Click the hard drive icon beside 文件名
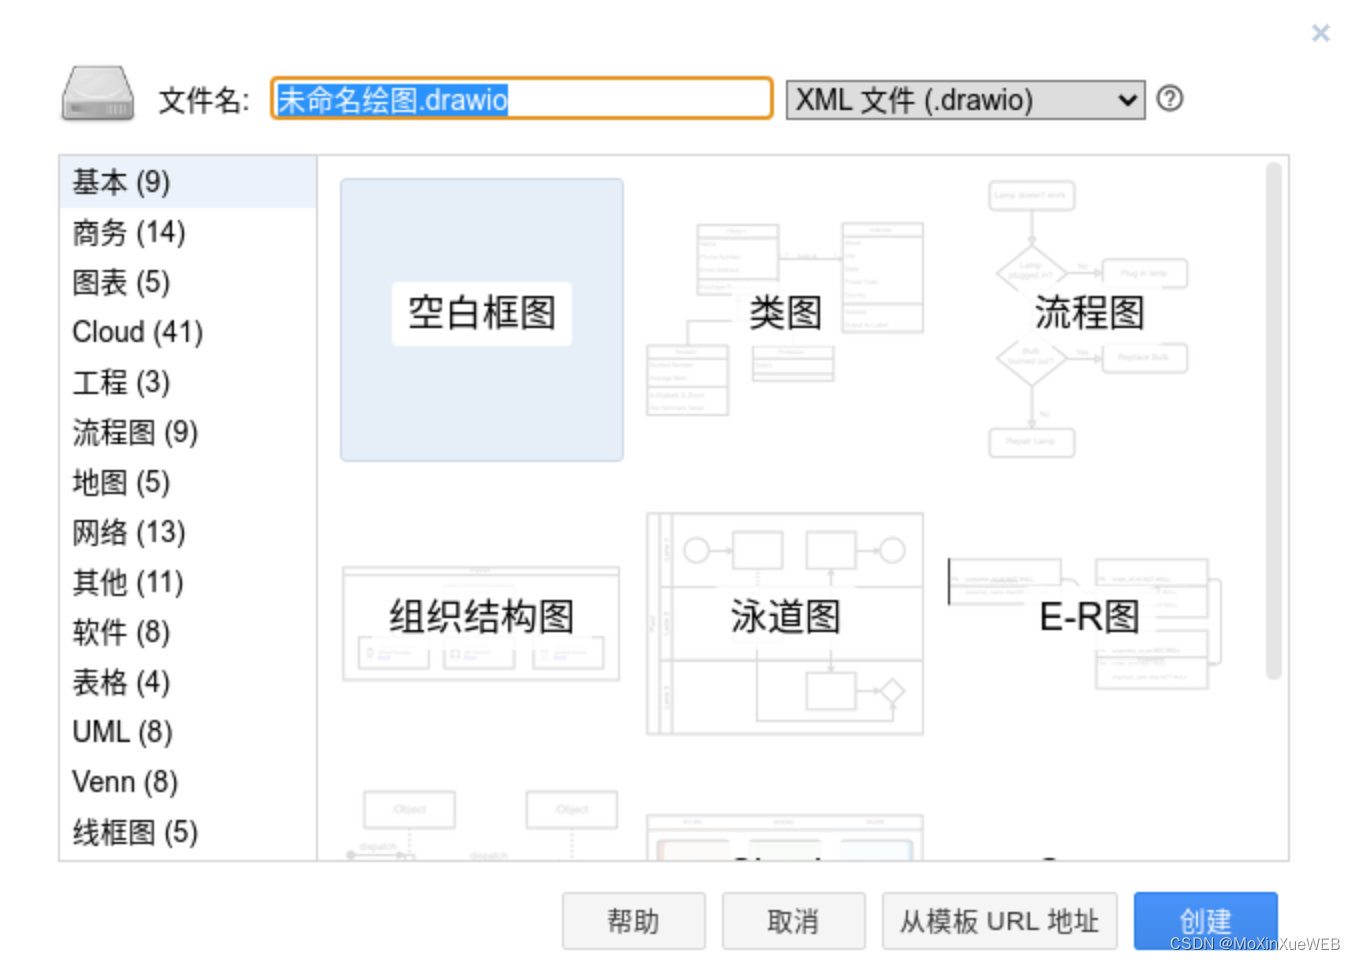 [97, 93]
